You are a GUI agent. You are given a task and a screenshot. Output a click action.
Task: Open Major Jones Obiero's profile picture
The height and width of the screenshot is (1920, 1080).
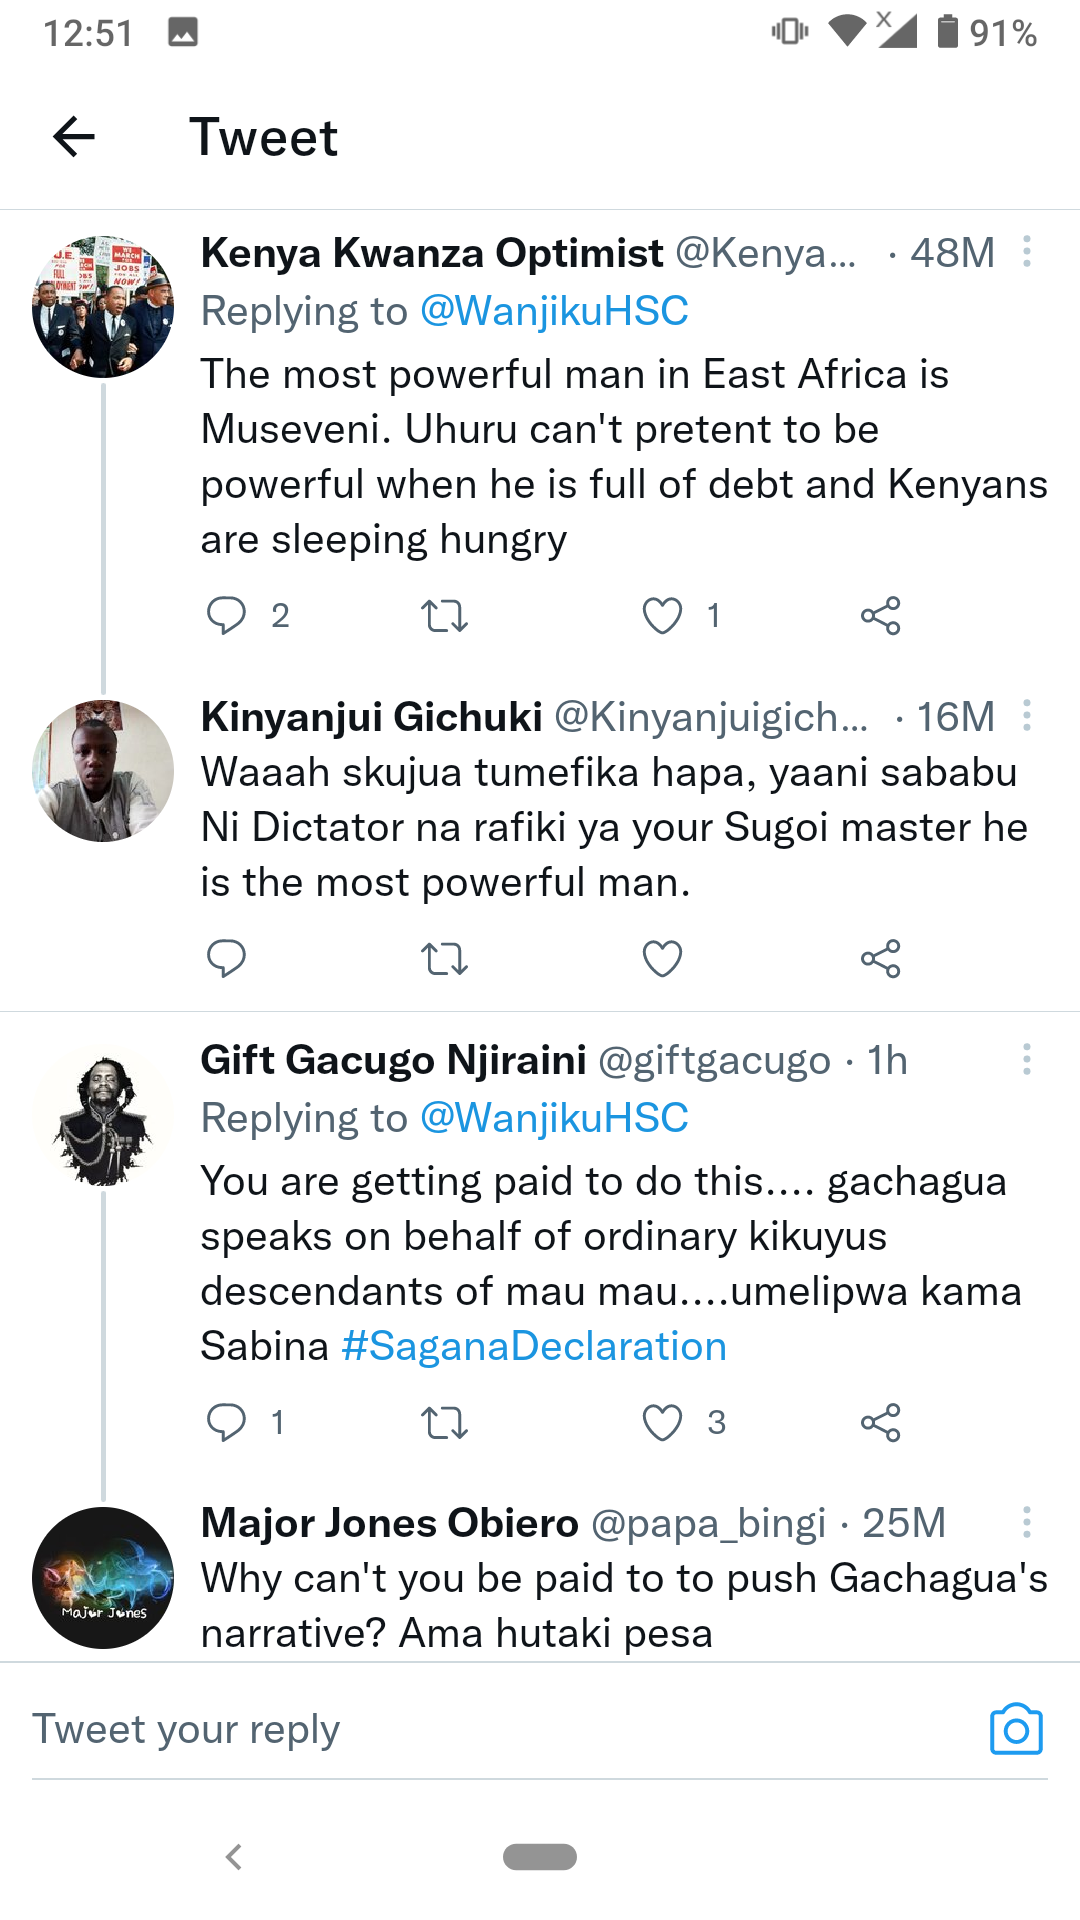pos(103,1577)
